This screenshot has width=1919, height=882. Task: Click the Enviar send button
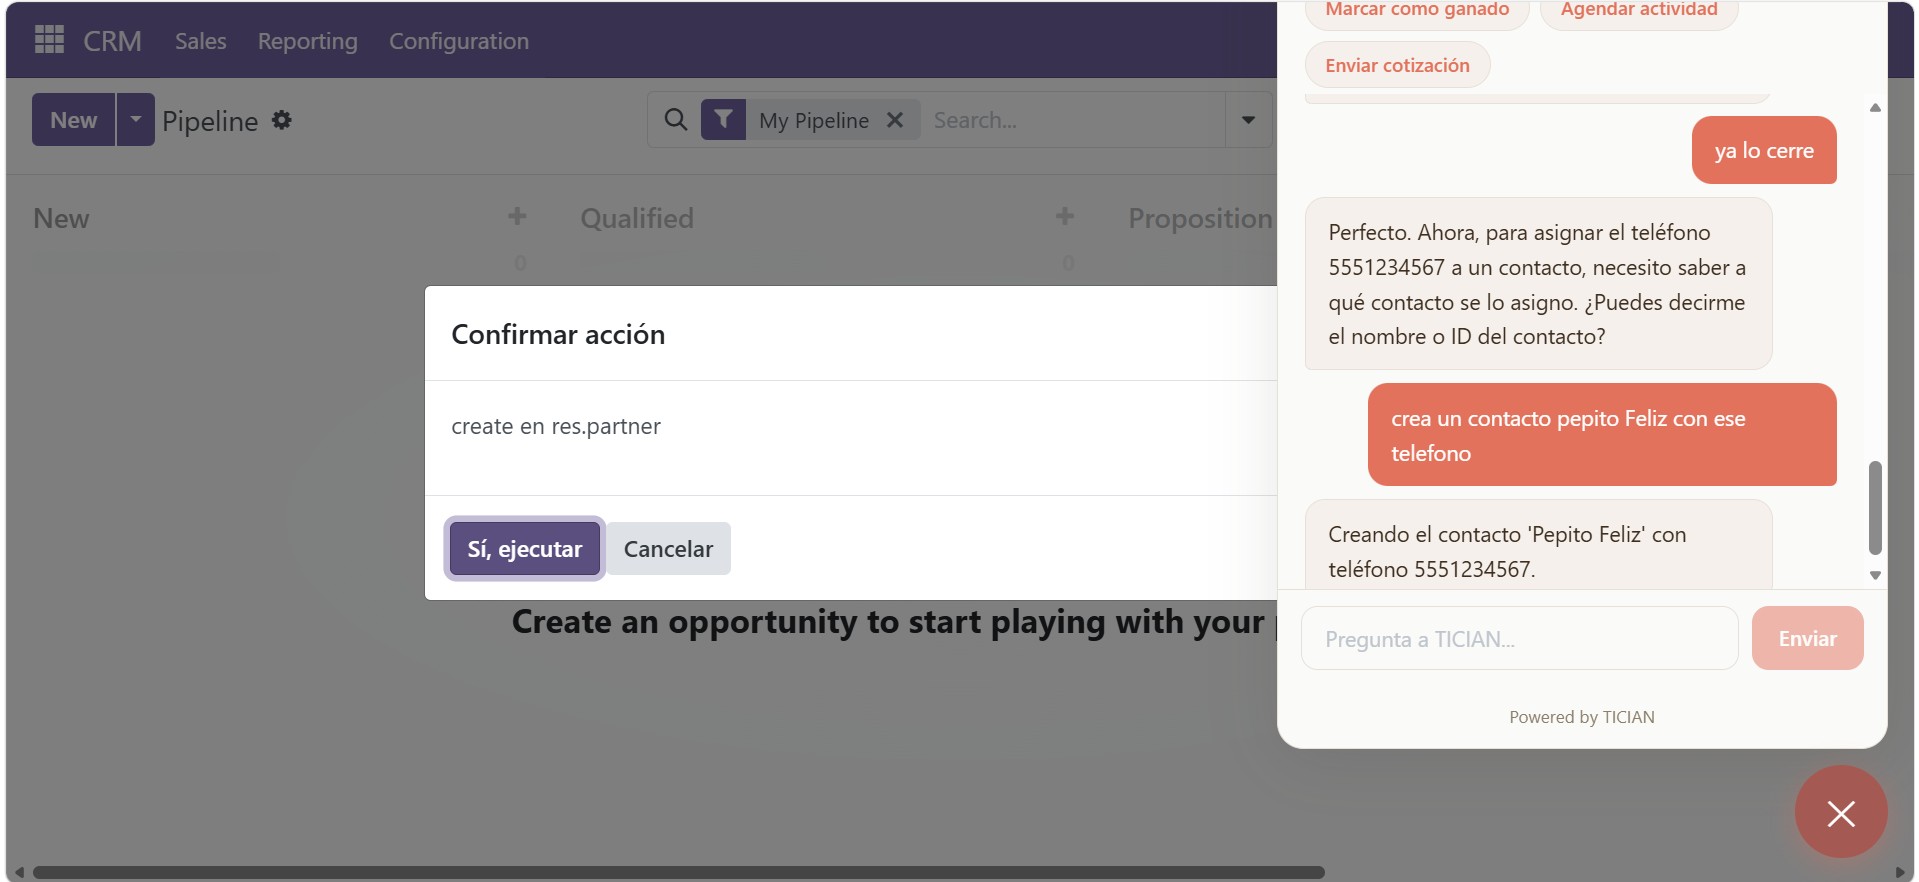point(1807,638)
